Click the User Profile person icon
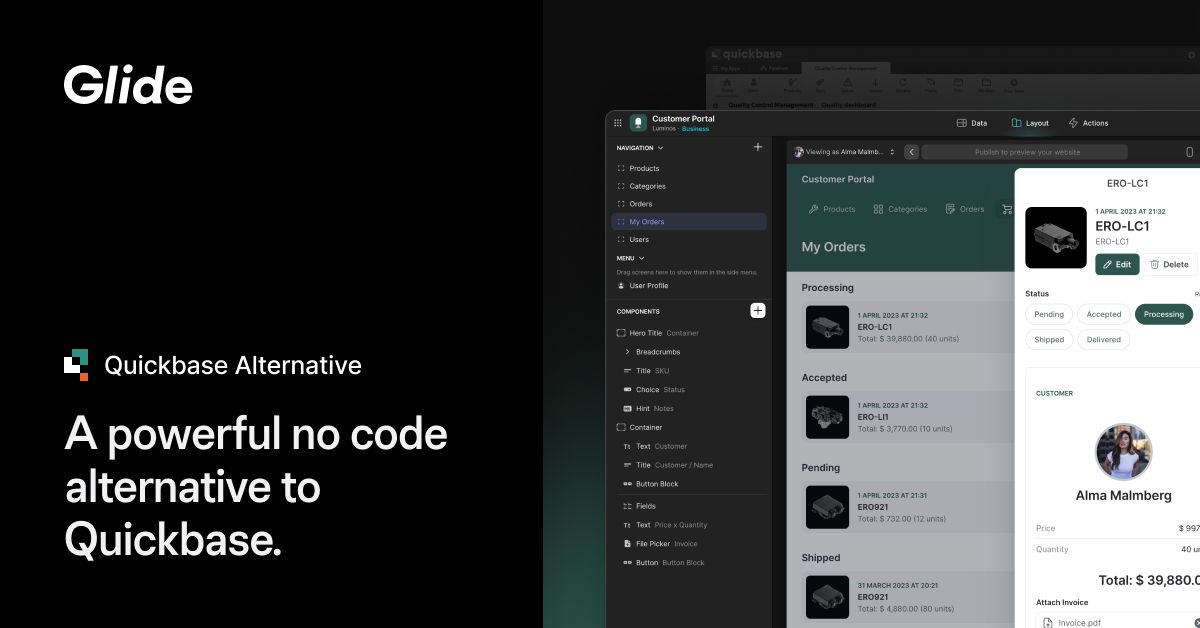The width and height of the screenshot is (1200, 628). click(x=621, y=286)
